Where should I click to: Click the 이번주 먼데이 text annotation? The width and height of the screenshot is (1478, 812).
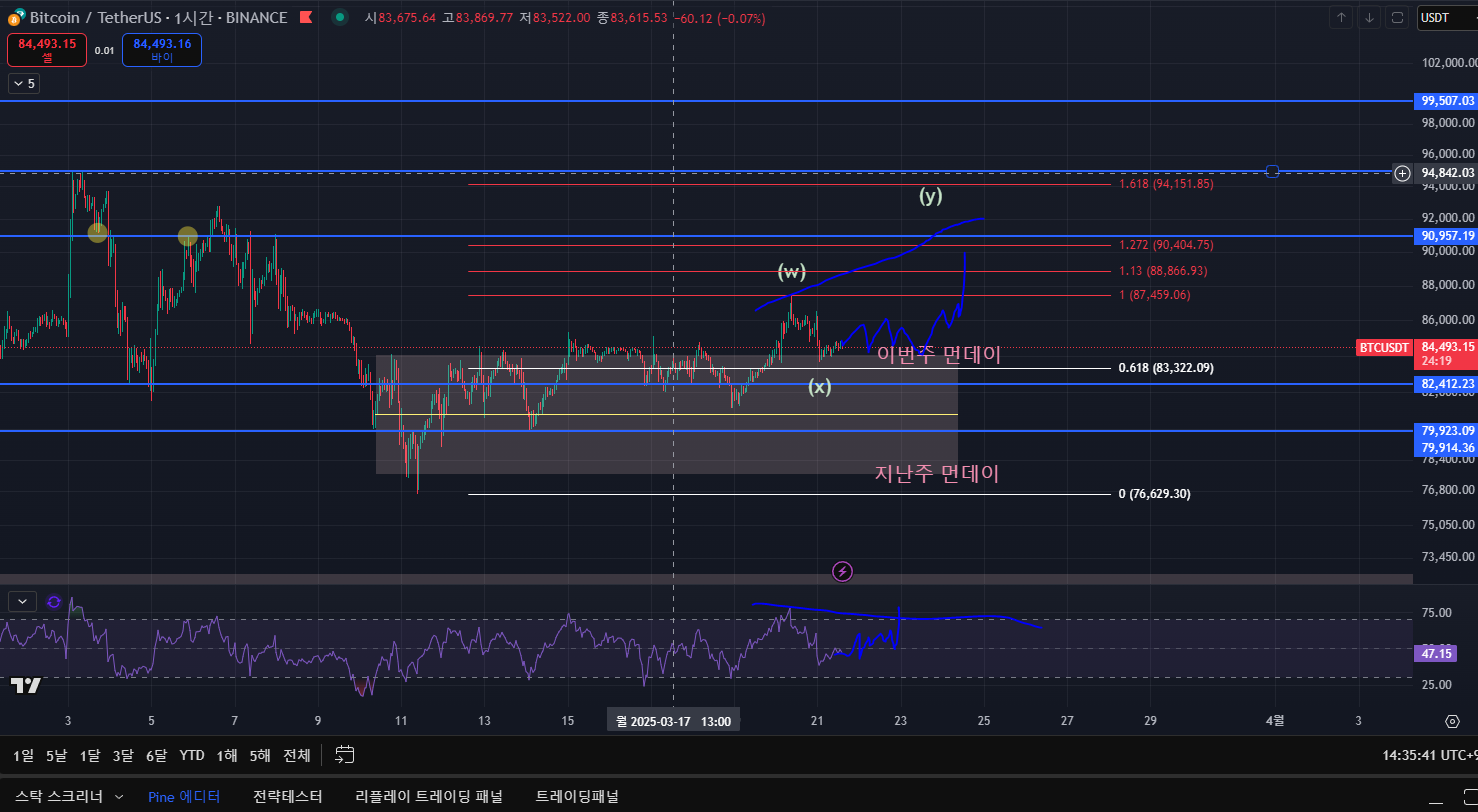click(x=939, y=354)
